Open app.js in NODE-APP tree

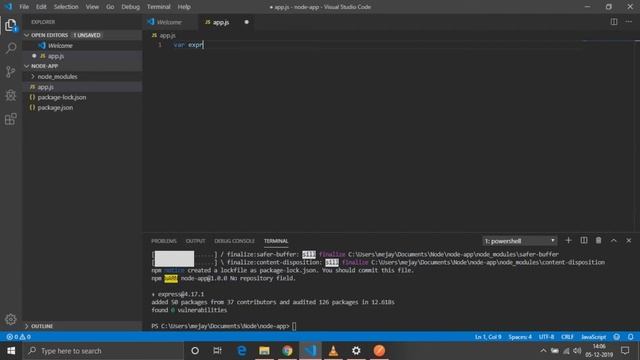82,87
